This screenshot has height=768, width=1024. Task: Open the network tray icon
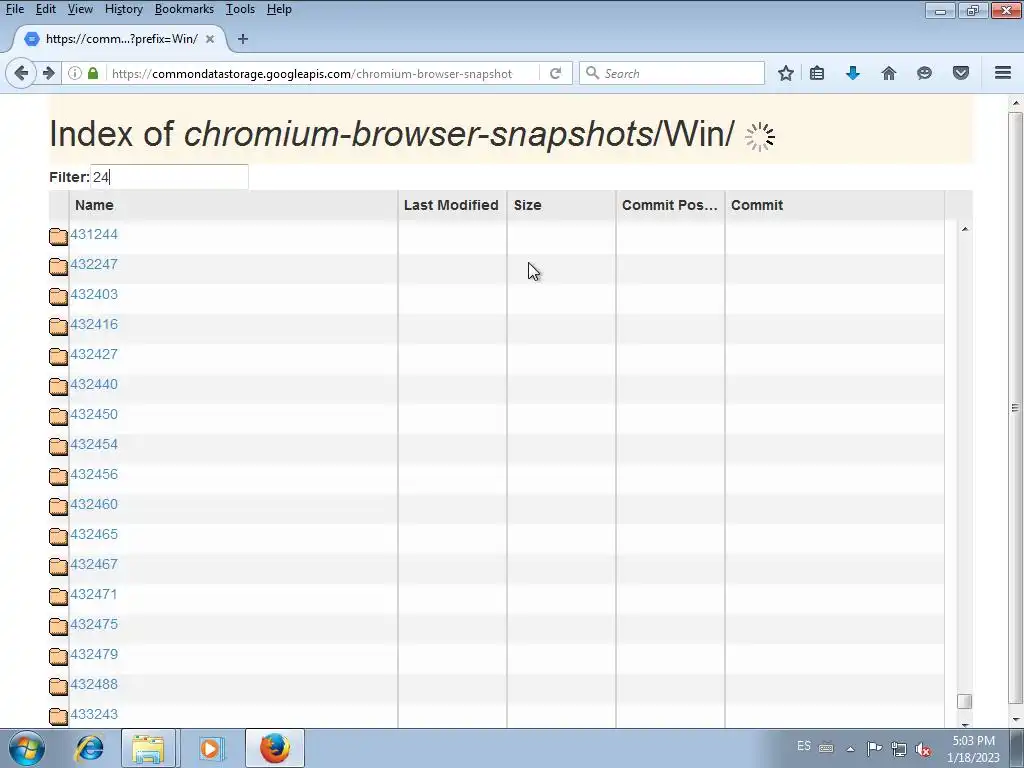899,749
